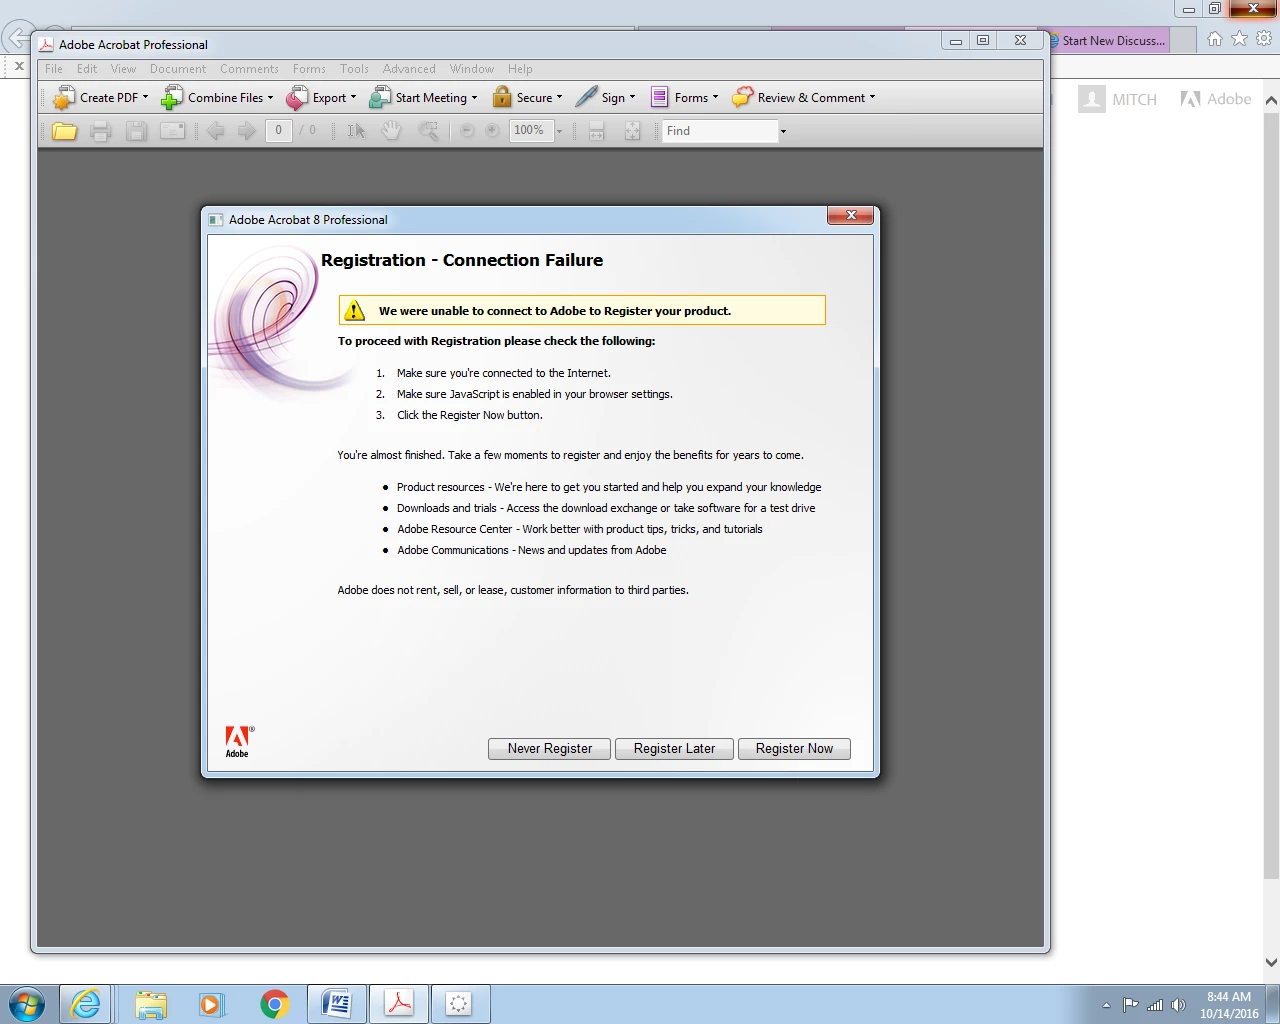
Task: Click the Register Later button
Action: click(674, 749)
